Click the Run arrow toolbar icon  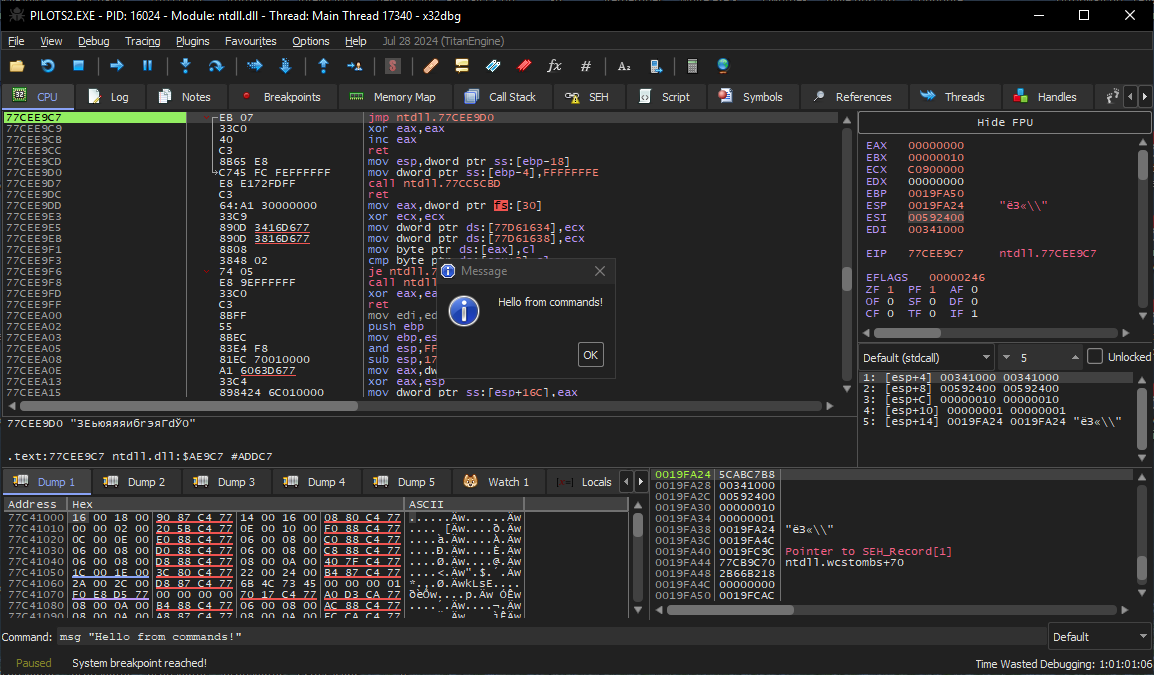[116, 66]
